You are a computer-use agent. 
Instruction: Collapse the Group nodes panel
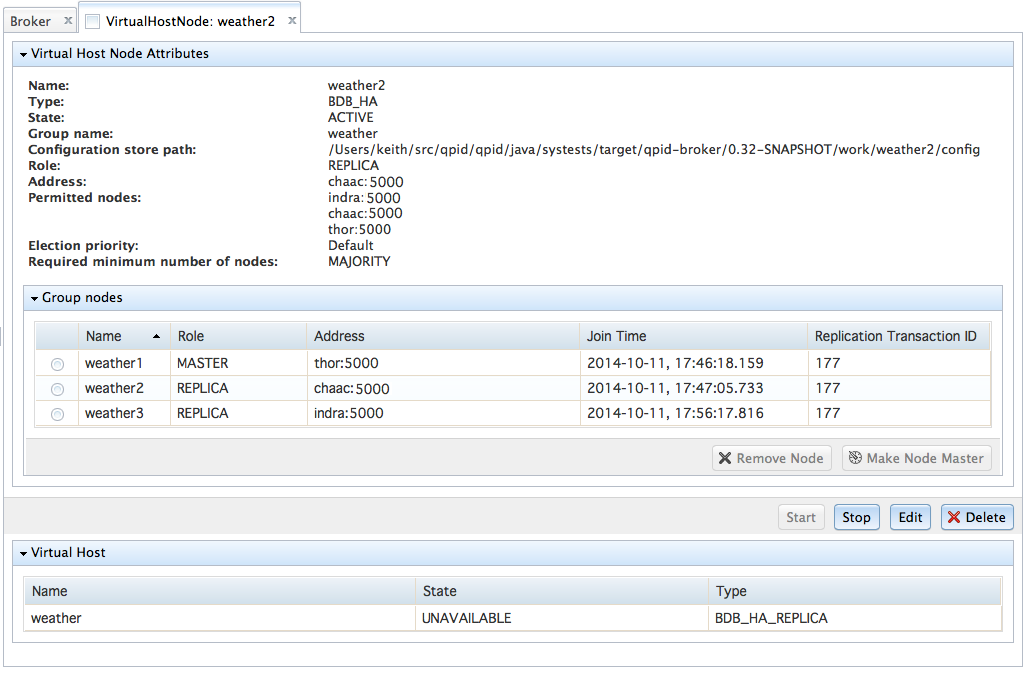34,298
